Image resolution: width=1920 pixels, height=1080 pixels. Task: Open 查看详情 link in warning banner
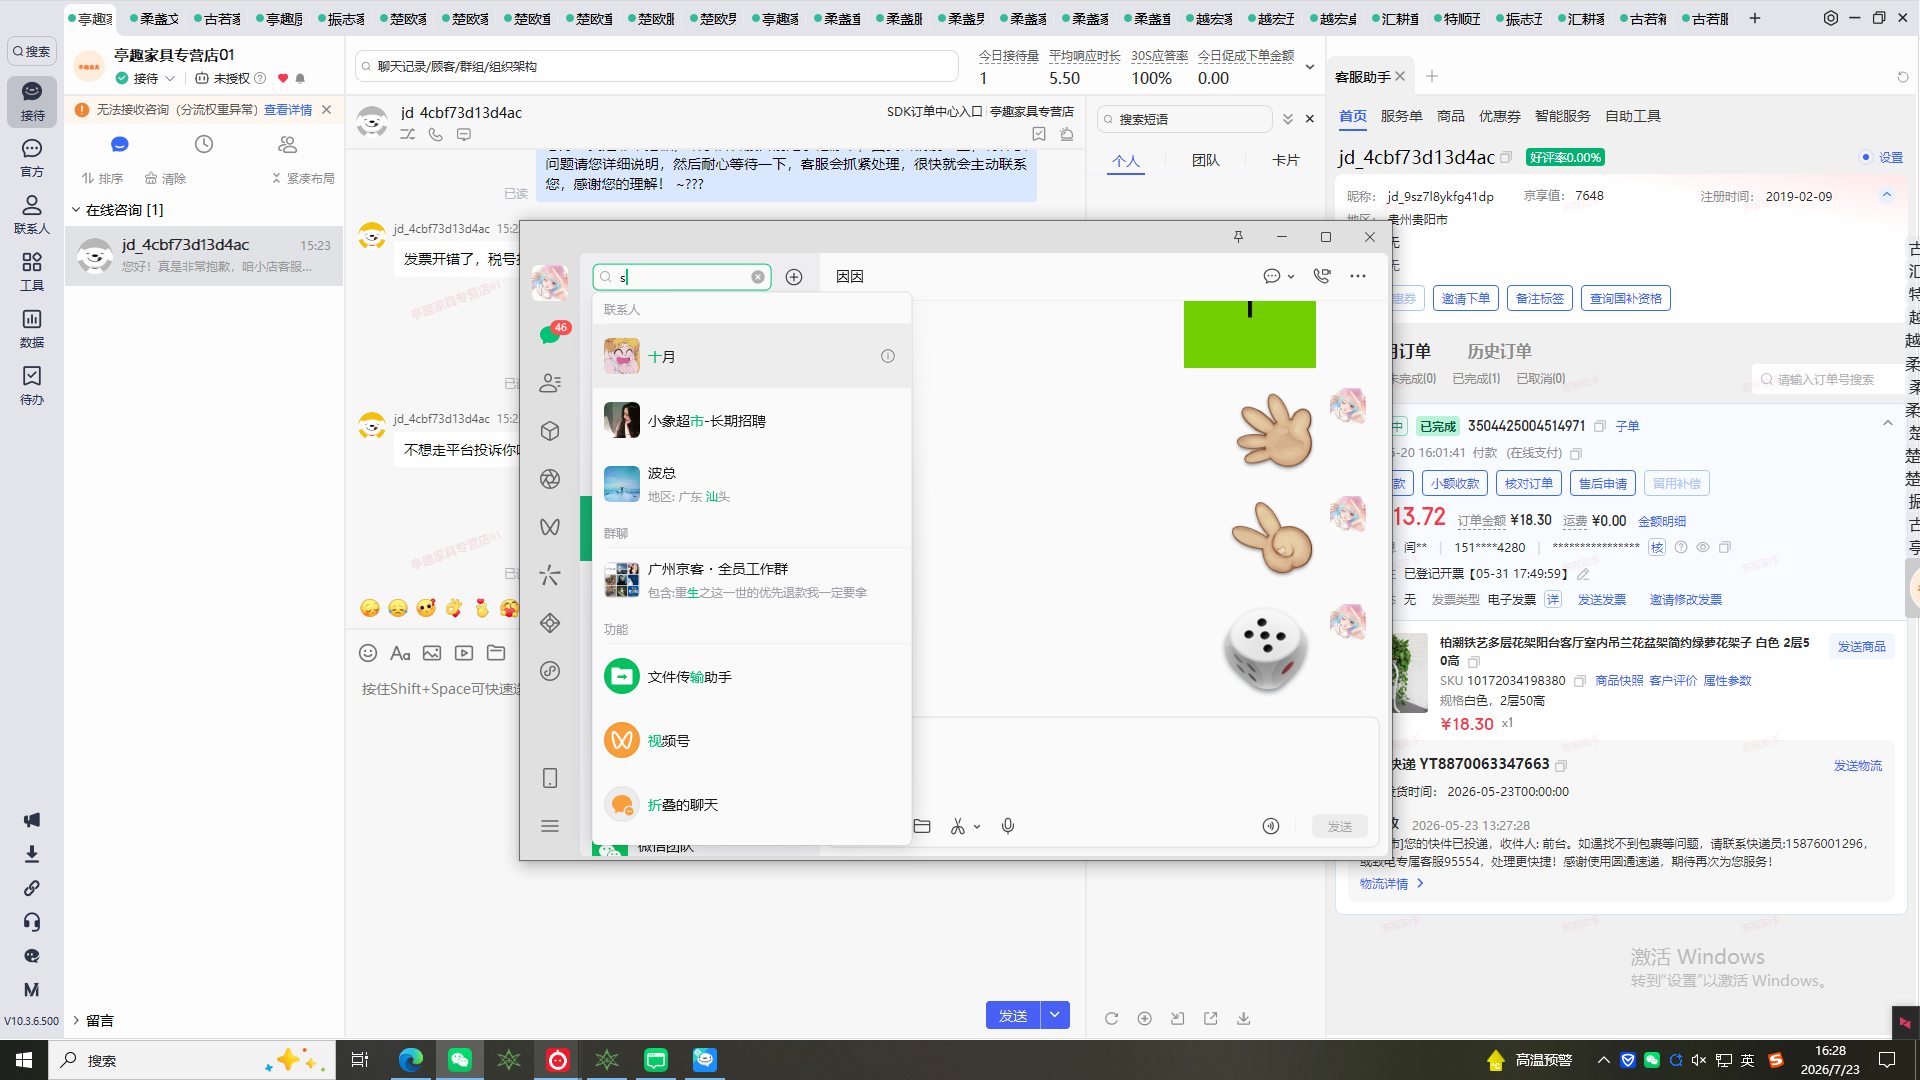click(x=288, y=110)
